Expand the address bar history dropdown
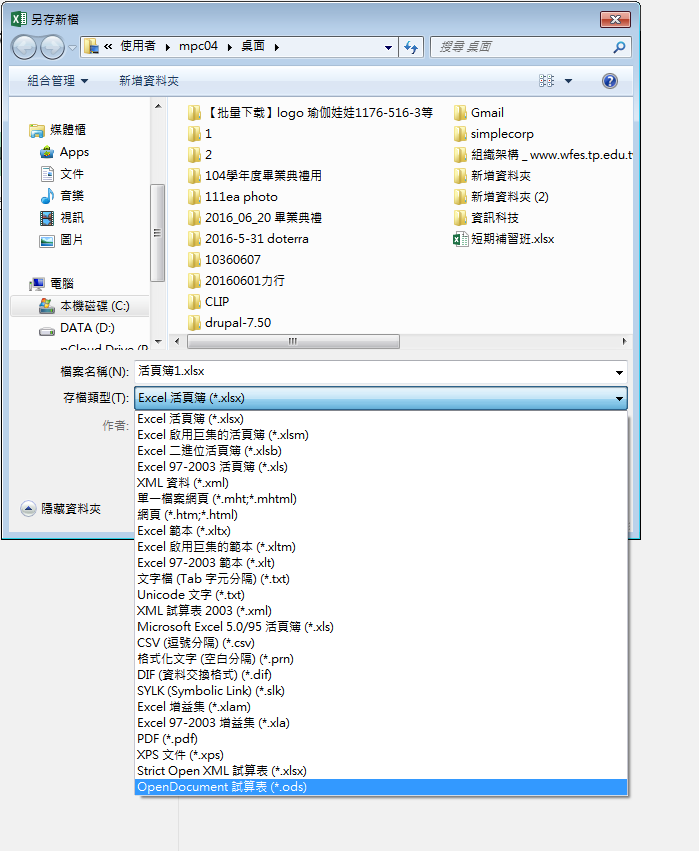The image size is (699, 851). (x=388, y=47)
